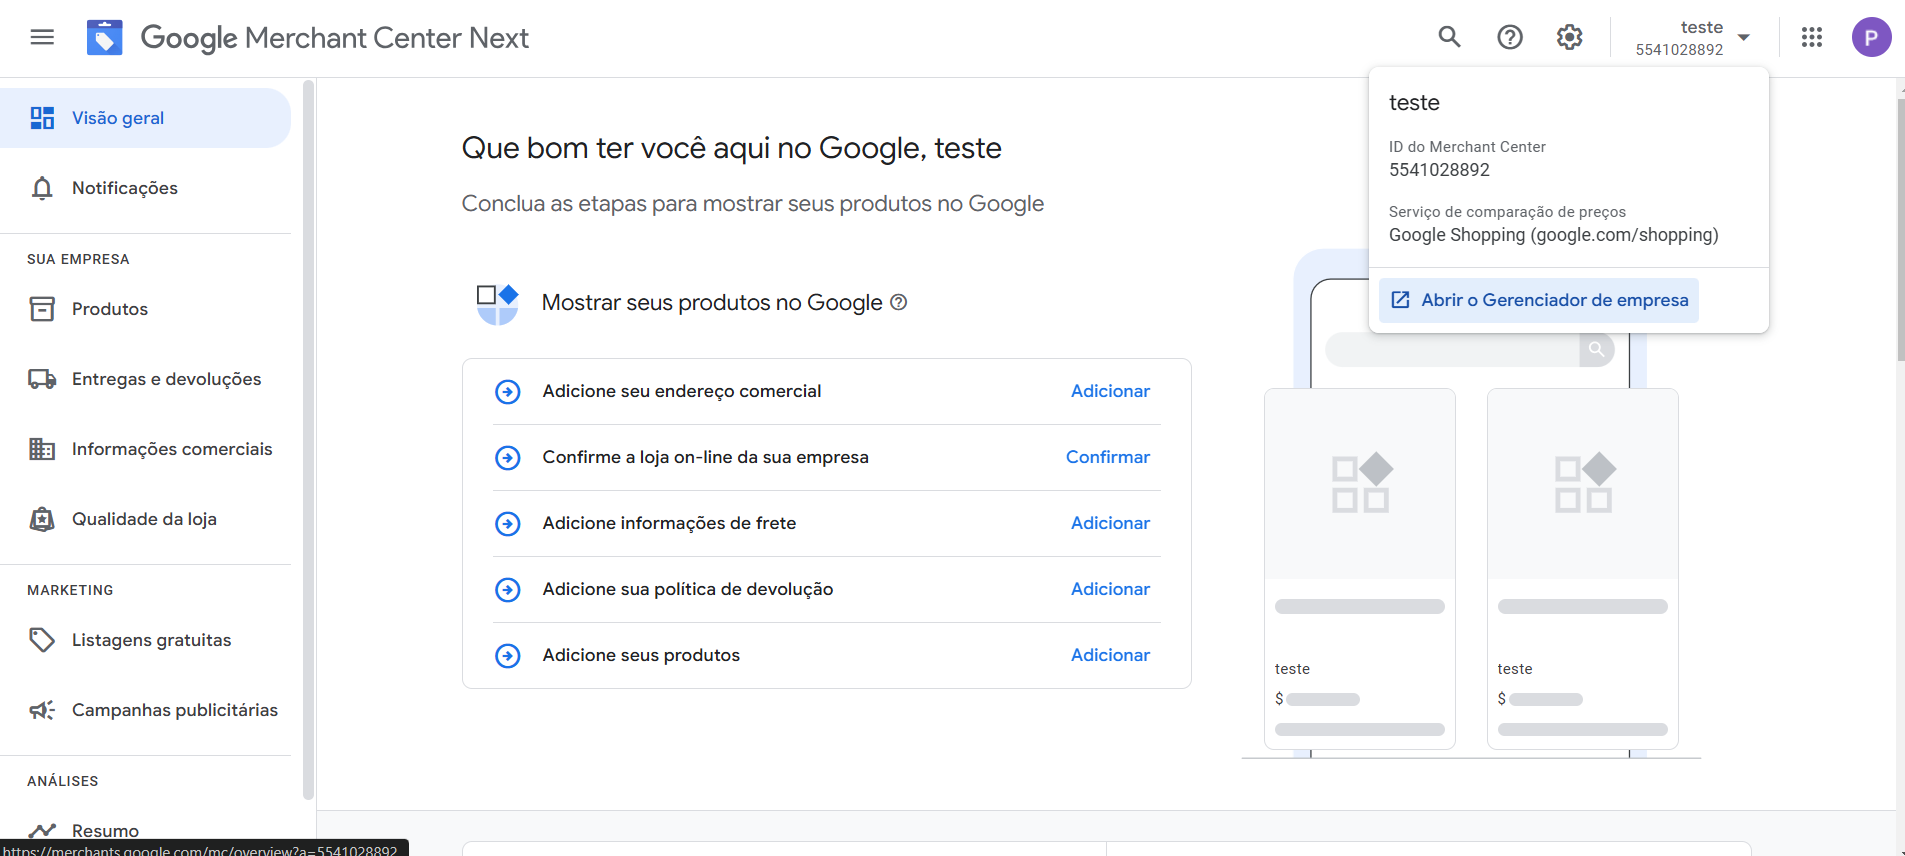
Task: Open Qualidade da loja in sidebar
Action: click(146, 519)
